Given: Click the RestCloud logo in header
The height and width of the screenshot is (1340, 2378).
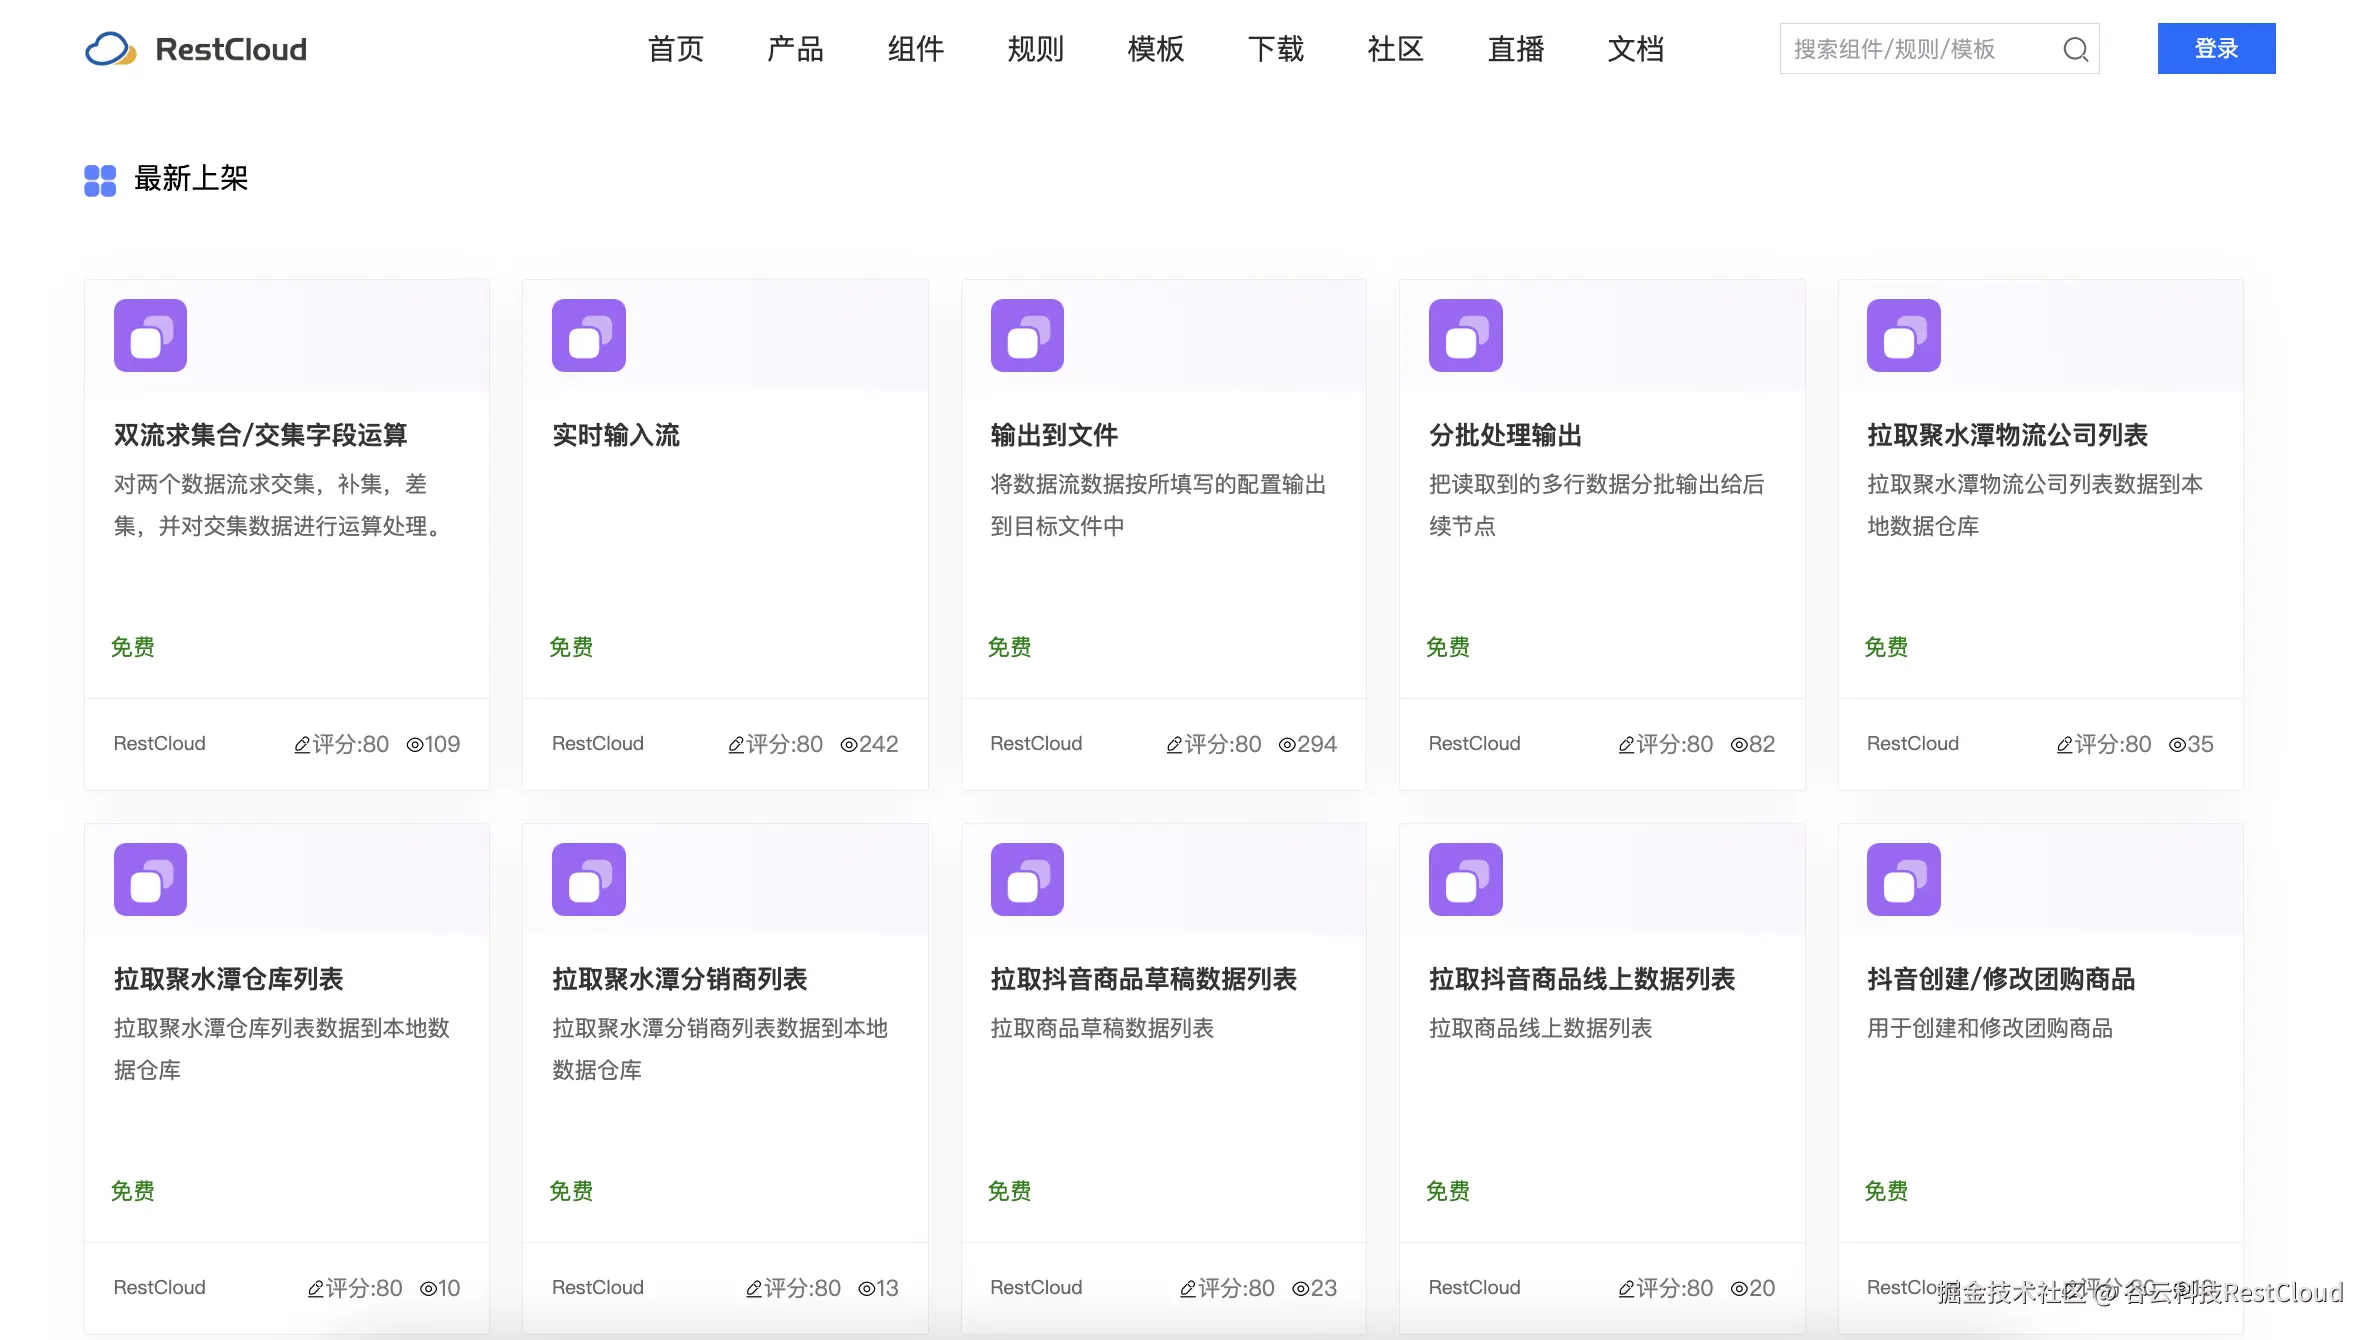Looking at the screenshot, I should 196,49.
